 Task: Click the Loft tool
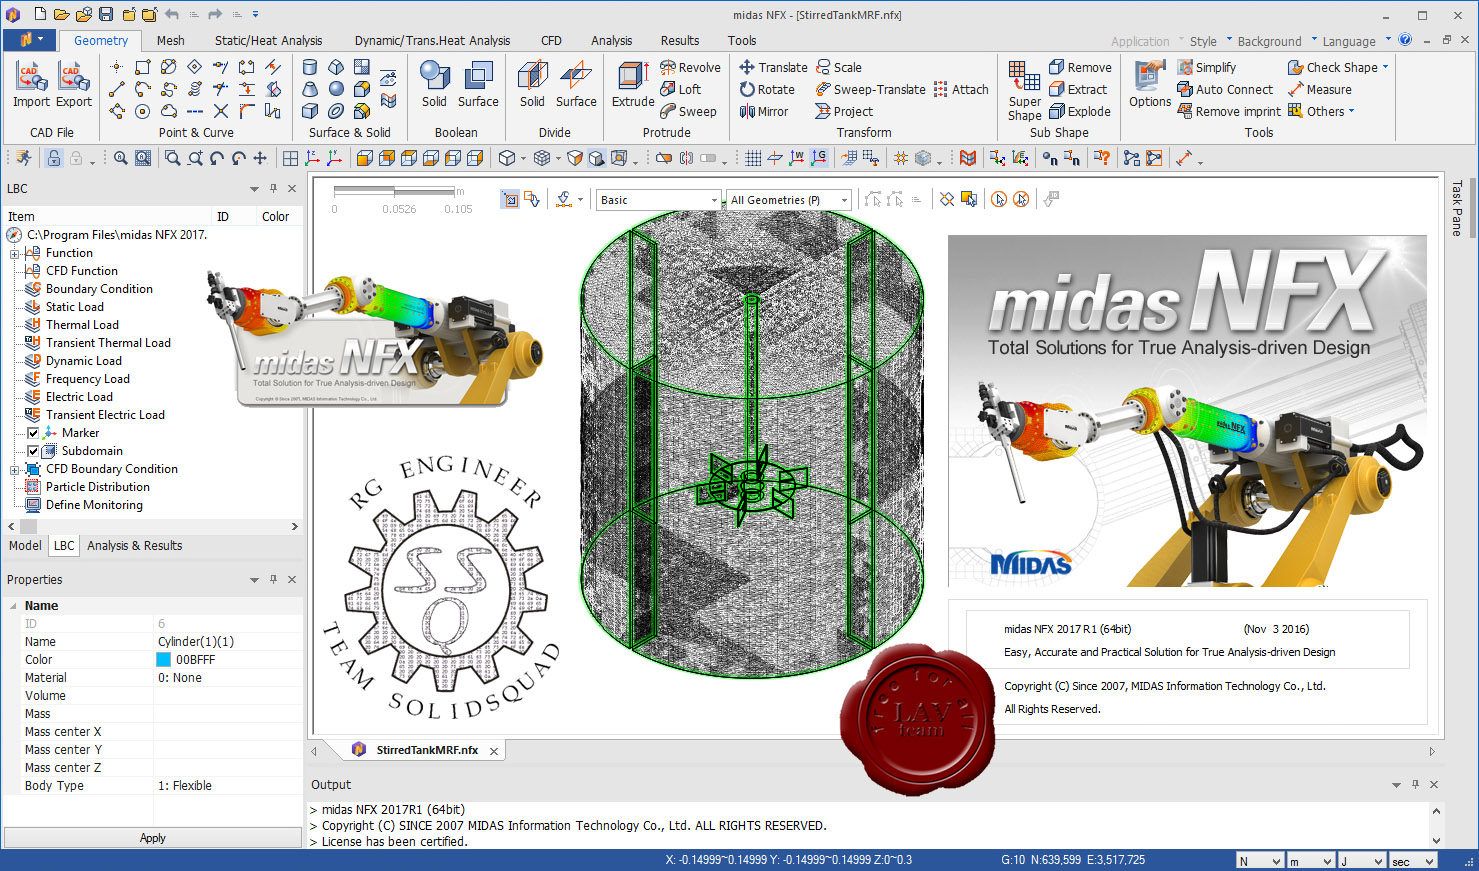point(680,89)
